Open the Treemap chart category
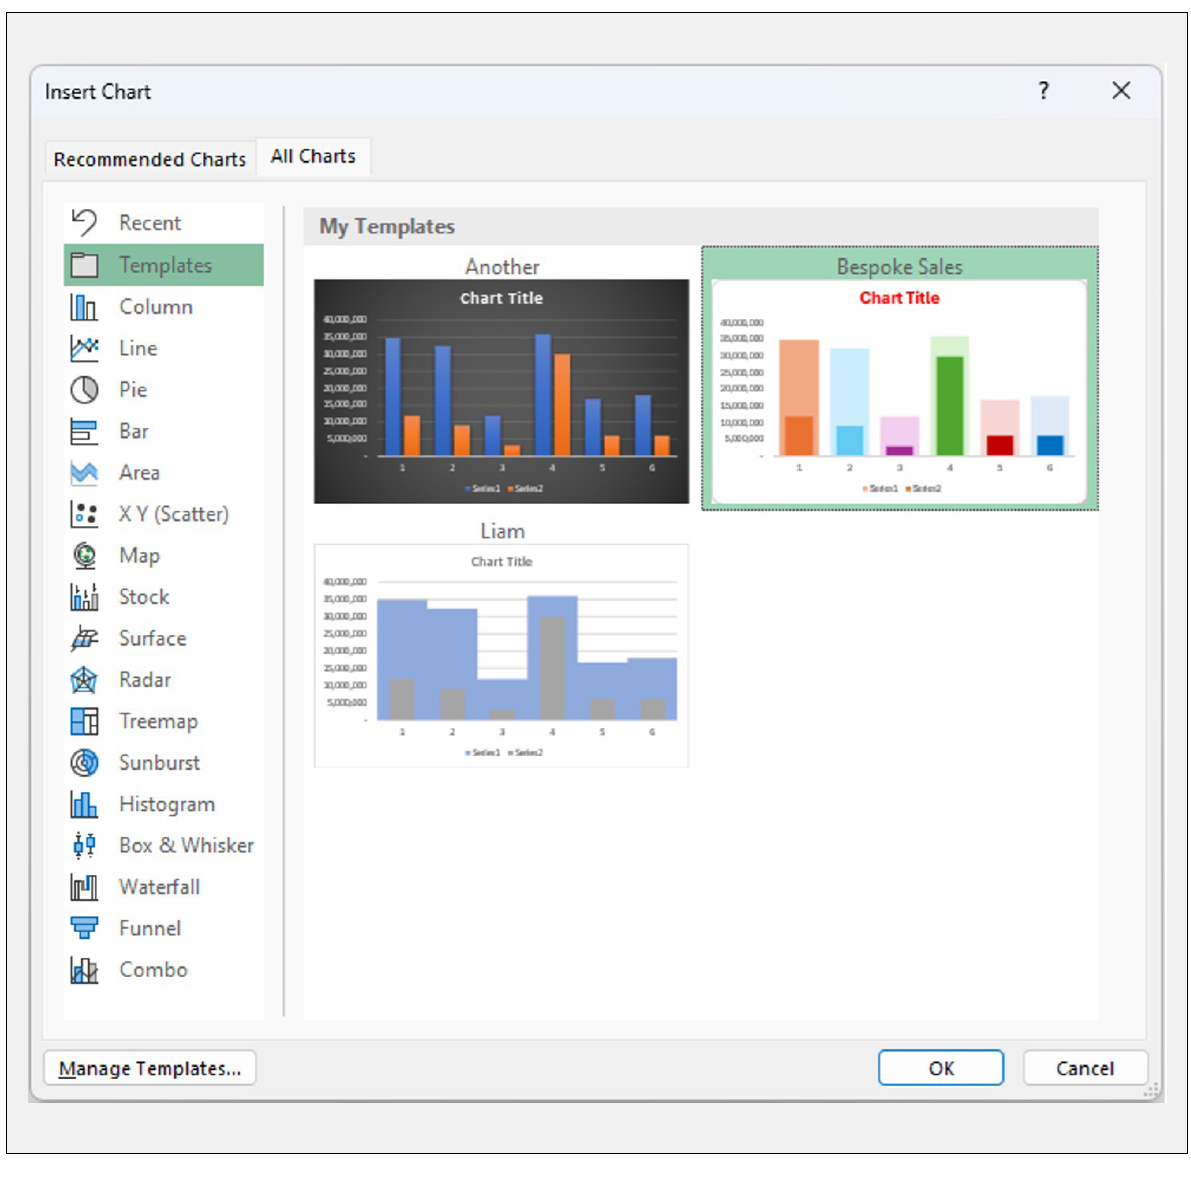The image size is (1191, 1186). click(85, 721)
